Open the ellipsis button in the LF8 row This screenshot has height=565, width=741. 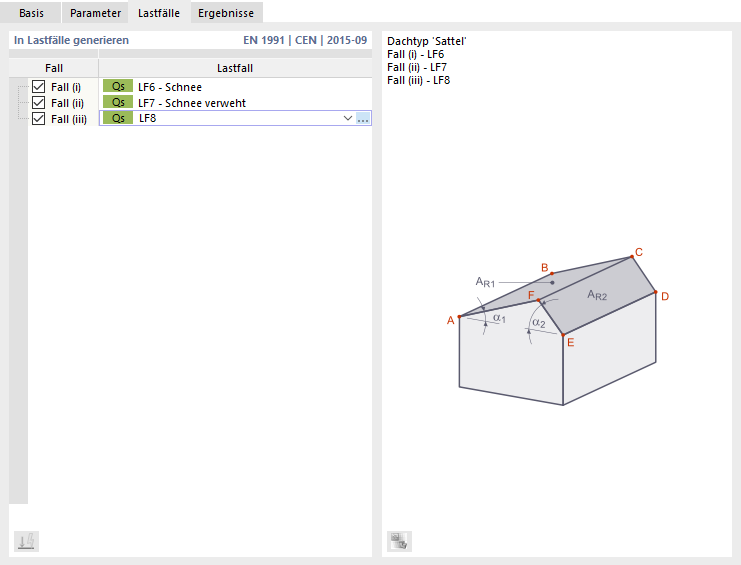coord(363,119)
